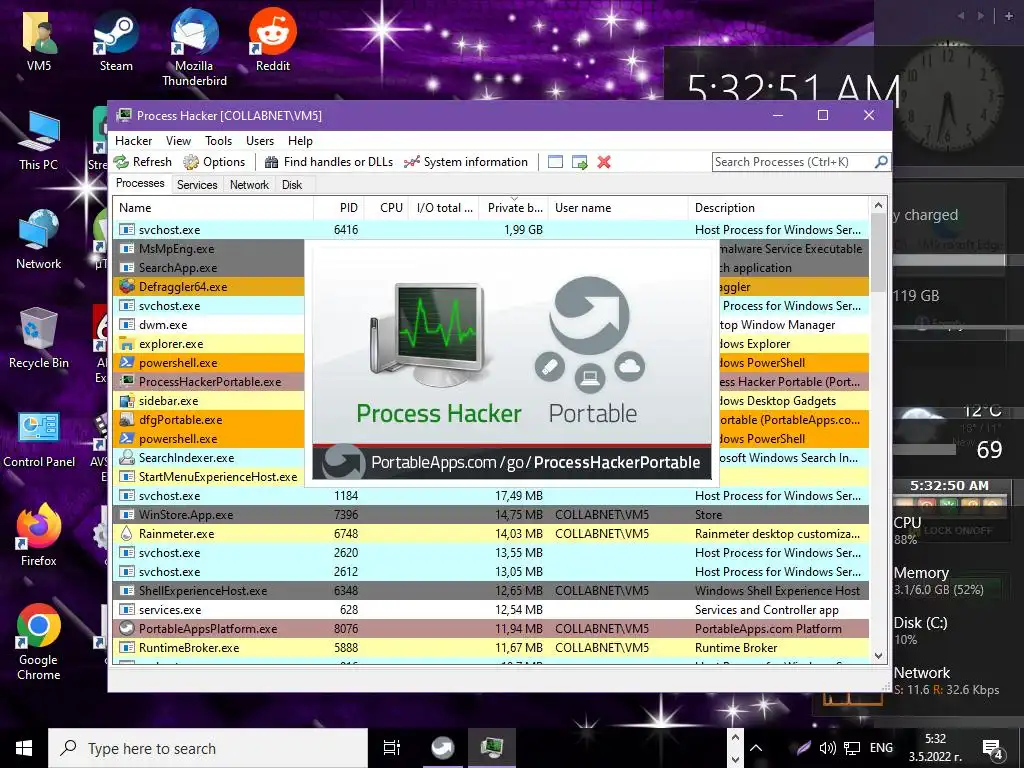Sort by Description column header
Image resolution: width=1024 pixels, height=768 pixels.
[x=778, y=208]
